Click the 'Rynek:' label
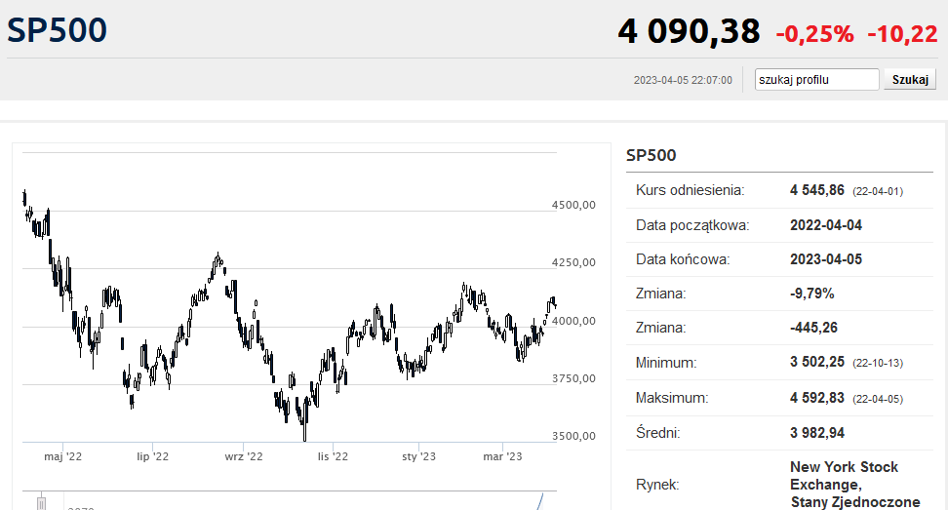 pos(657,485)
